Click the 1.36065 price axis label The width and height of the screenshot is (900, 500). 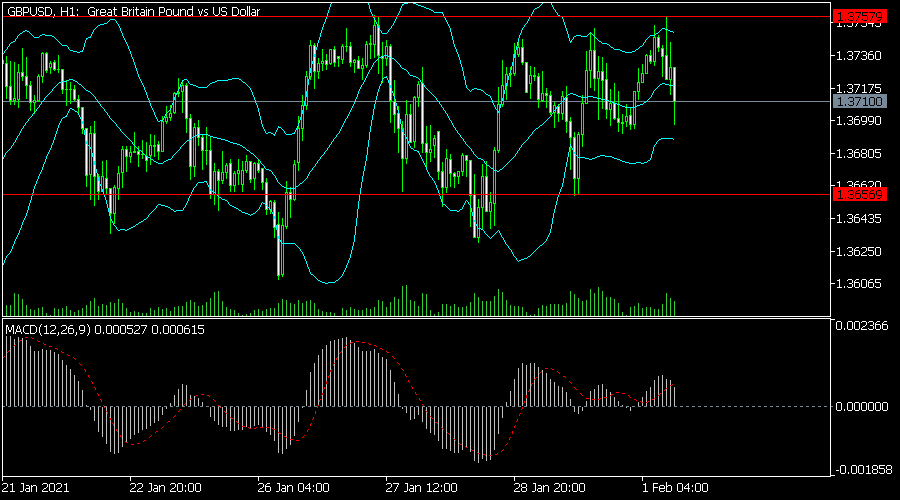tap(858, 285)
